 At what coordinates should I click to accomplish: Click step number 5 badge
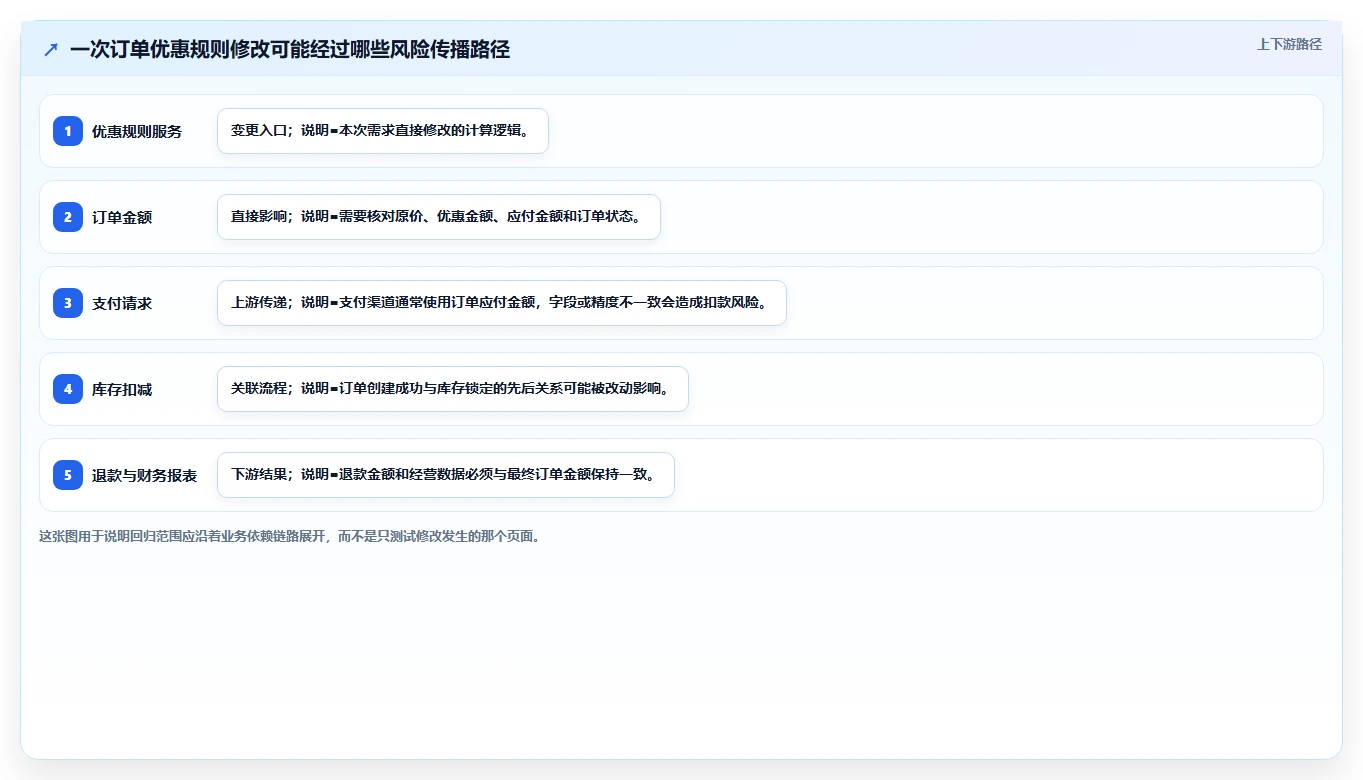68,475
